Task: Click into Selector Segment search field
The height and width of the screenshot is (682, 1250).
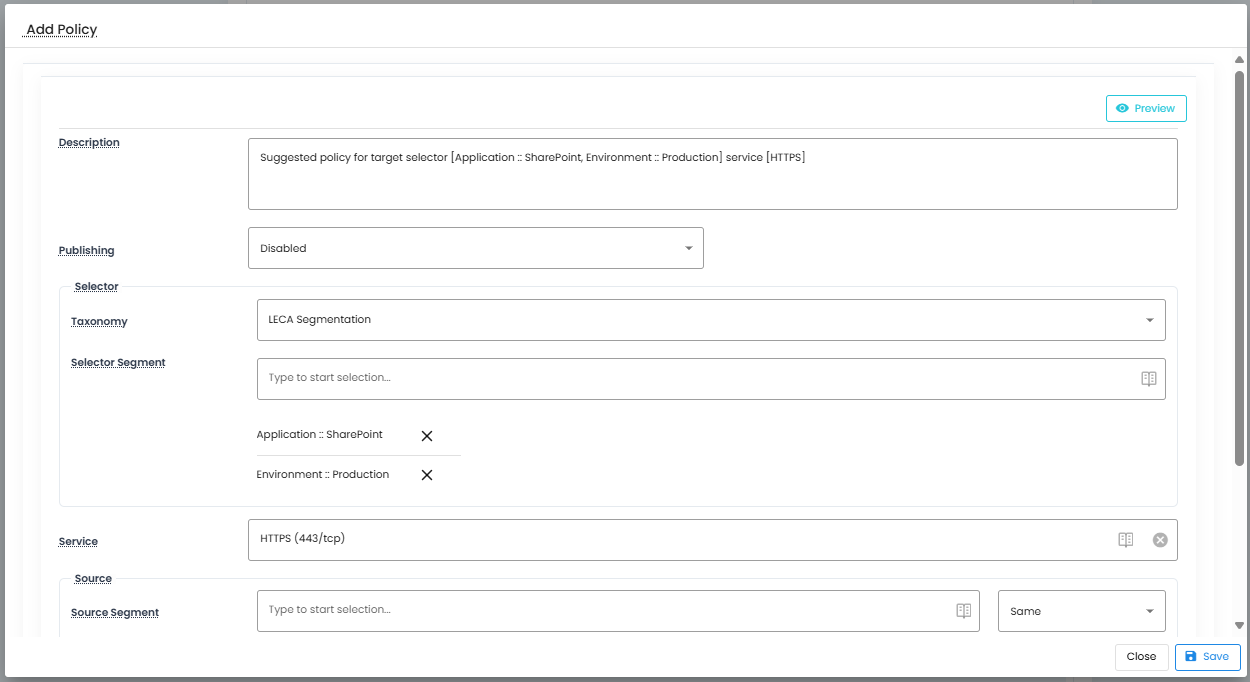Action: (690, 379)
